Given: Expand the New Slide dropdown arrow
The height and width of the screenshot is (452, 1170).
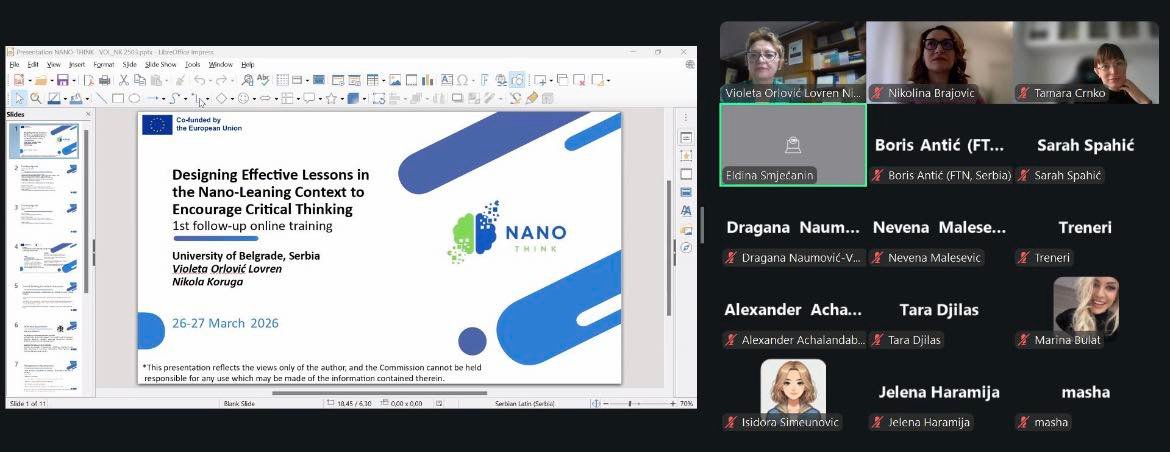Looking at the screenshot, I should (551, 81).
